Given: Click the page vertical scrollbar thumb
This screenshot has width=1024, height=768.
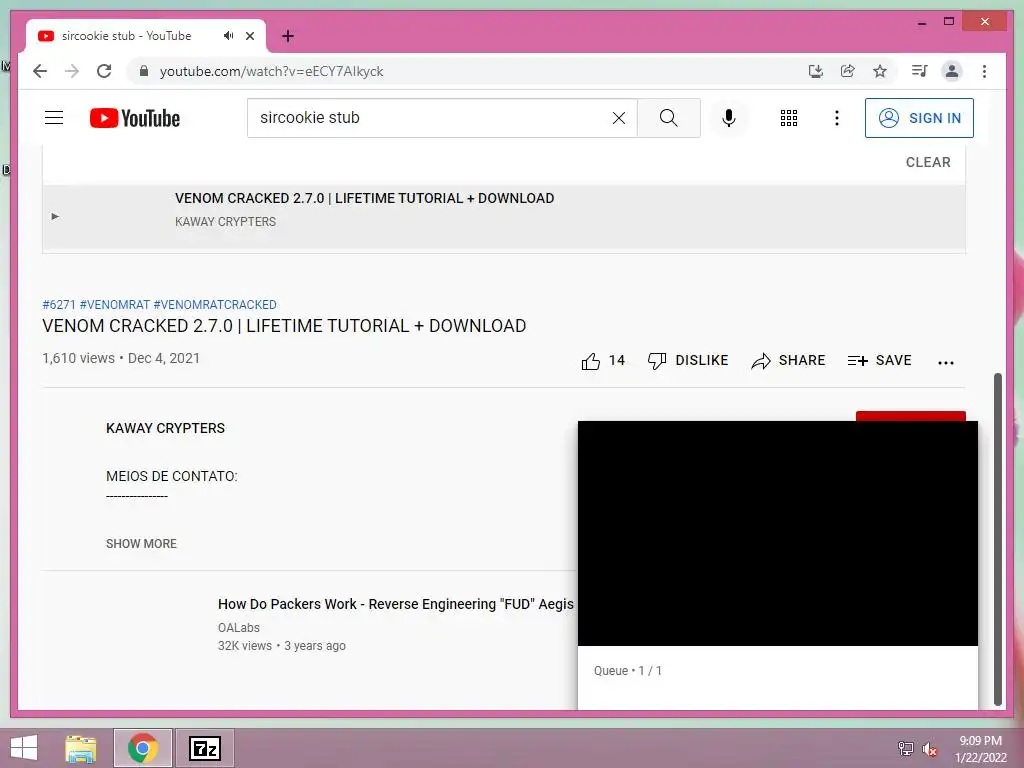Looking at the screenshot, I should coord(997,539).
